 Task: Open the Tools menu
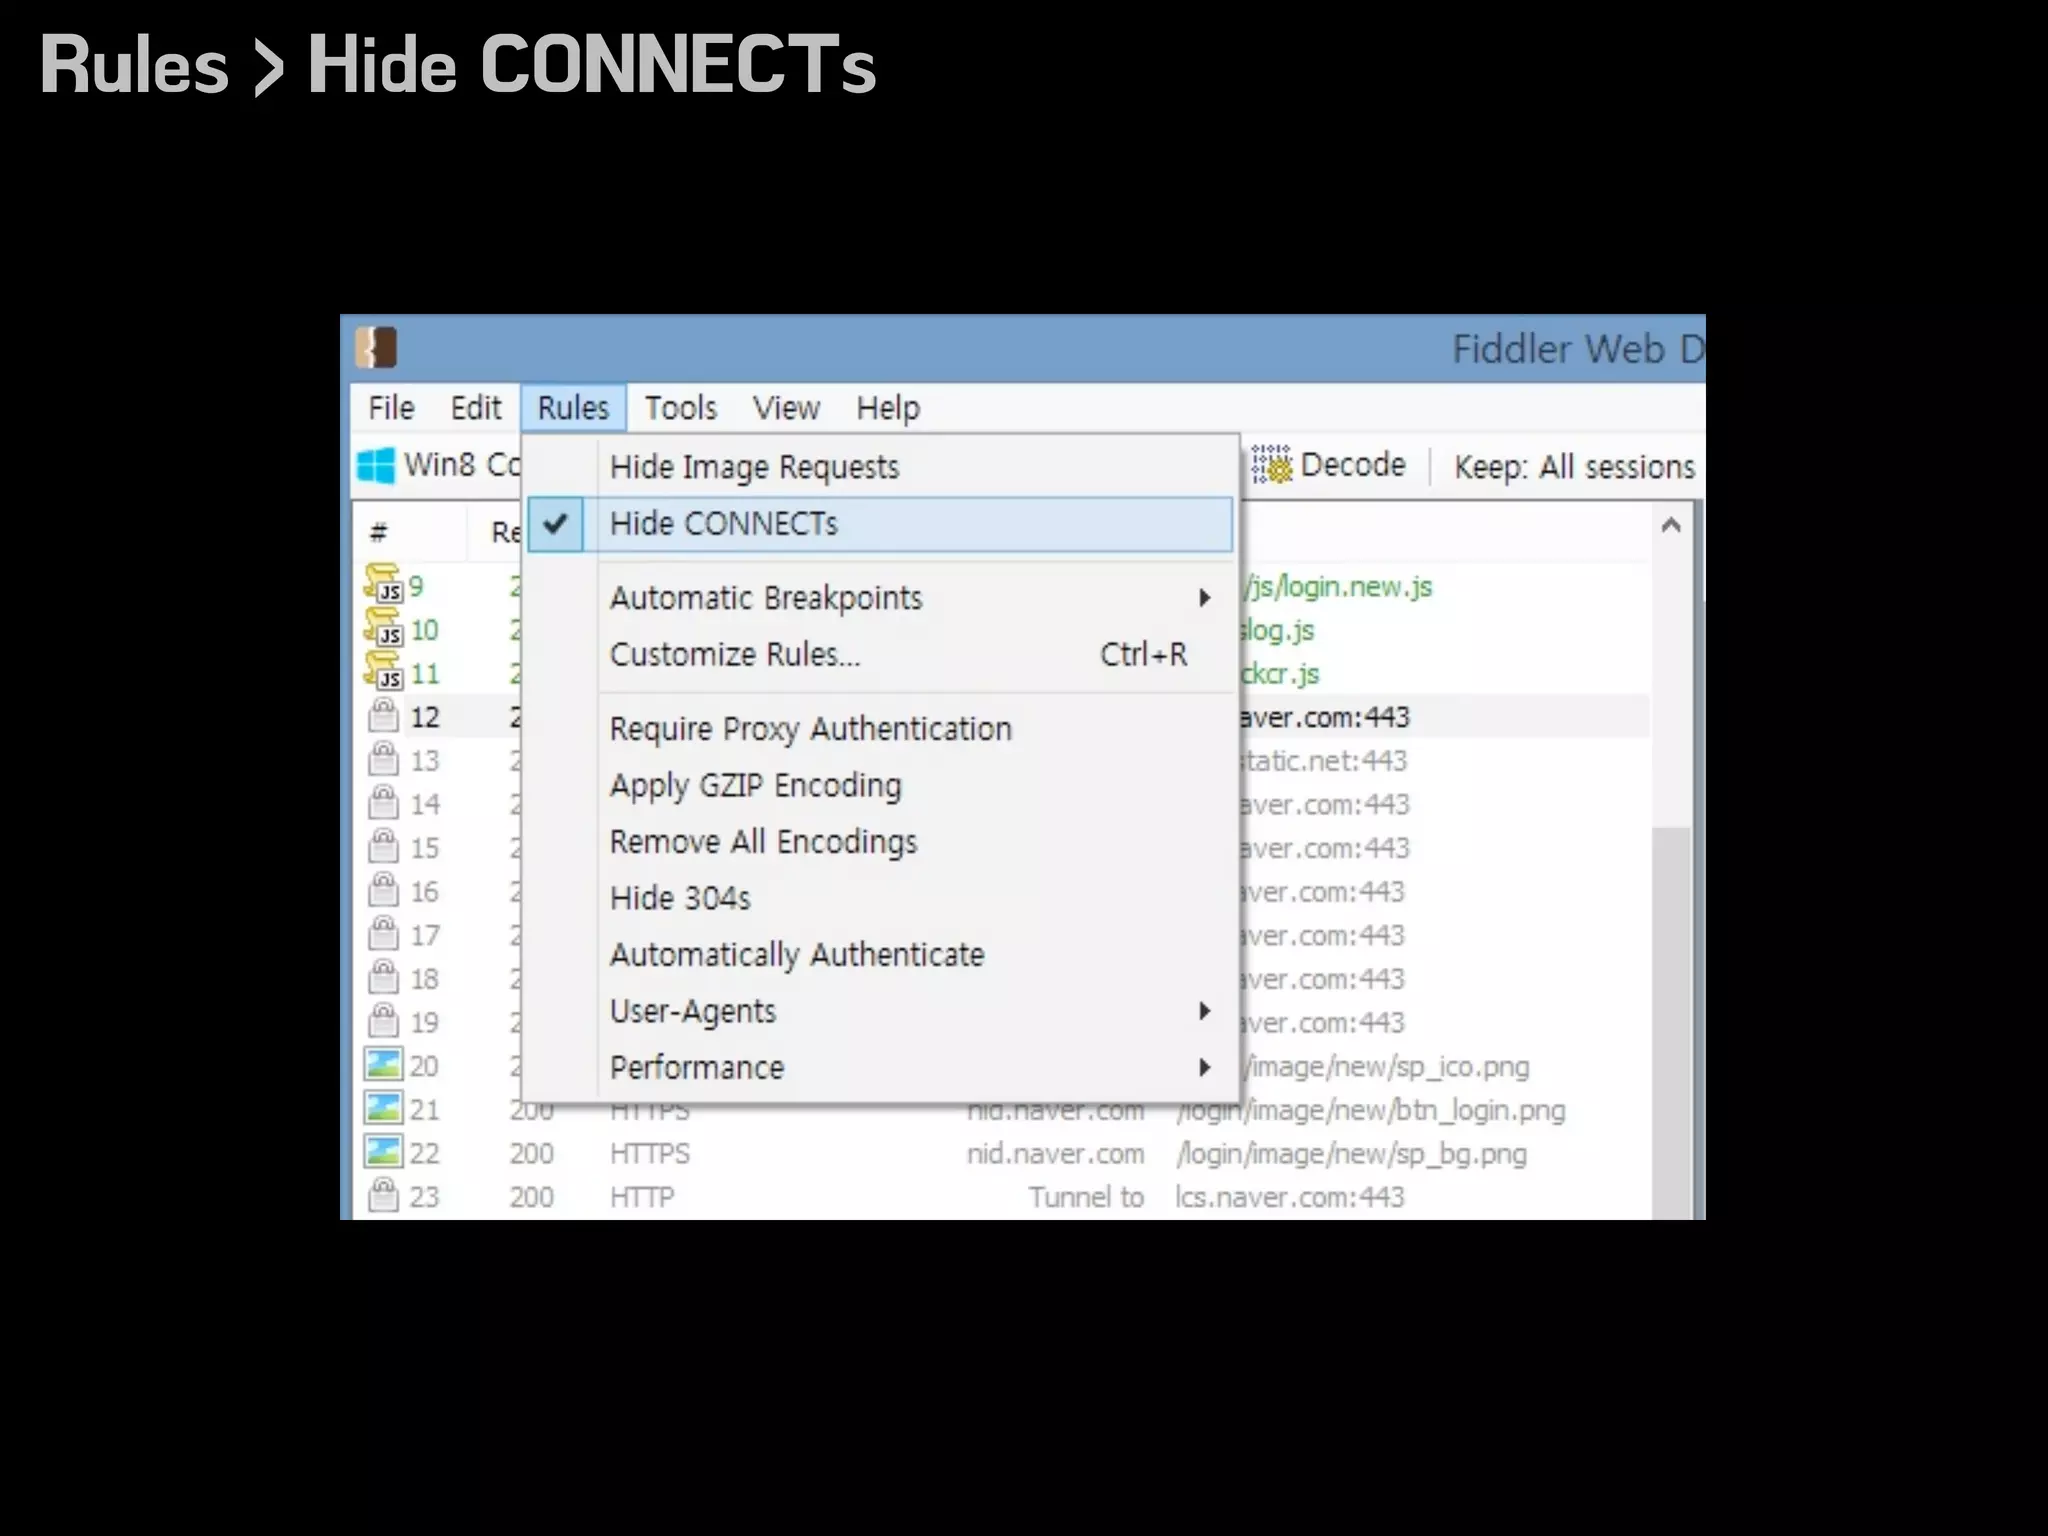[680, 408]
